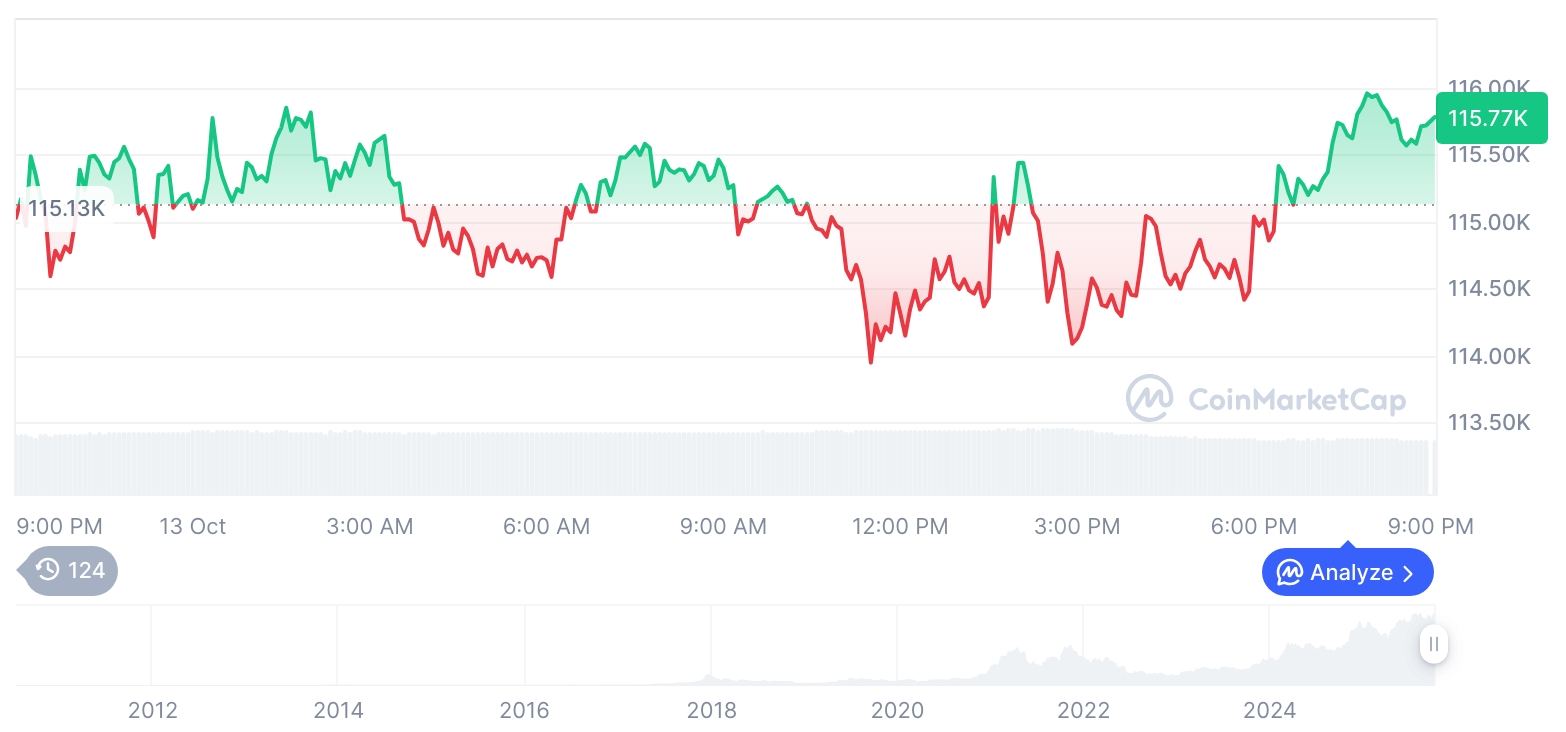Click the 3:00 PM time axis label
The width and height of the screenshot is (1566, 732).
tap(1077, 526)
